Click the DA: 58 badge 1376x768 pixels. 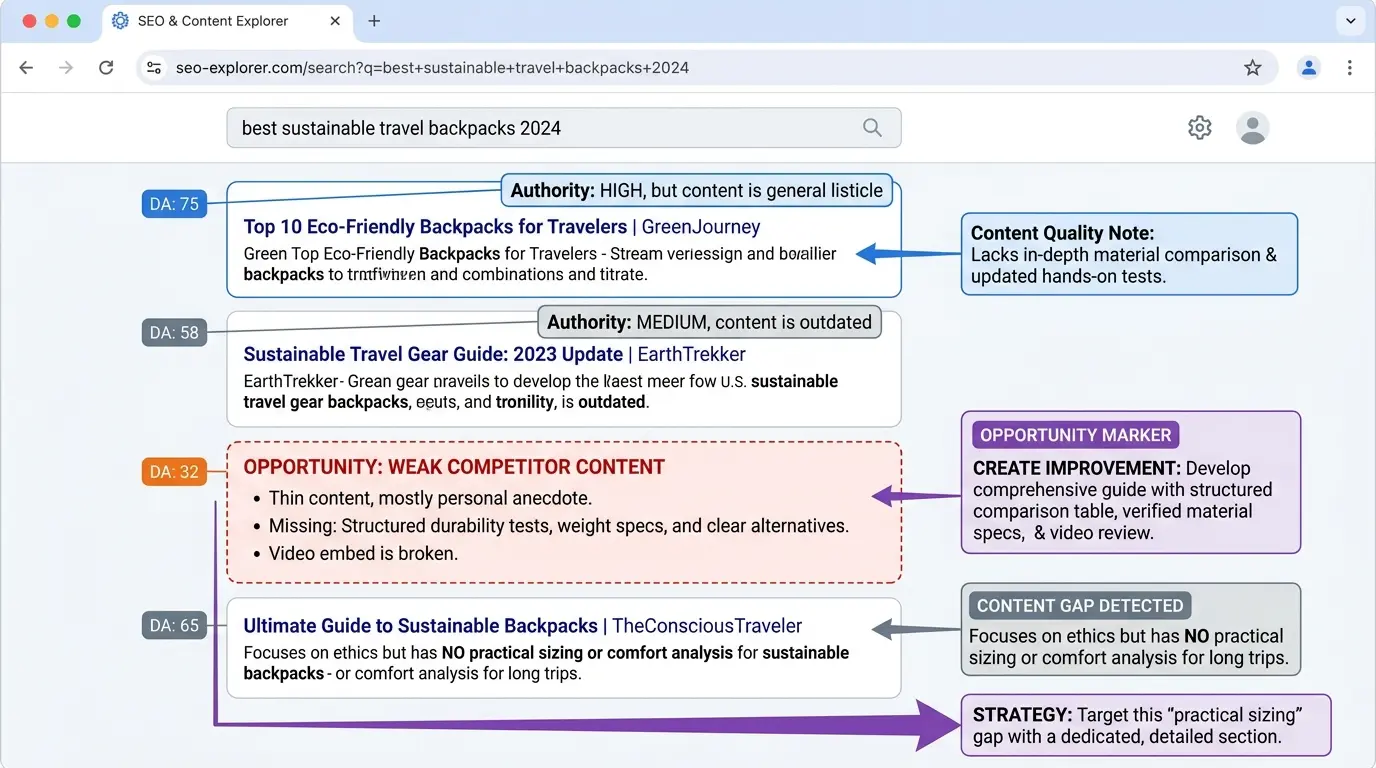174,332
